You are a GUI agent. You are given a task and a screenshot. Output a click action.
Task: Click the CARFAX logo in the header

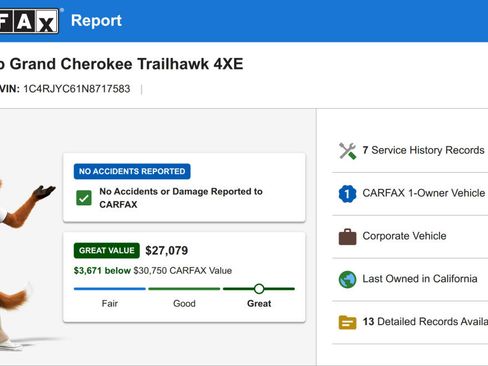(x=29, y=21)
